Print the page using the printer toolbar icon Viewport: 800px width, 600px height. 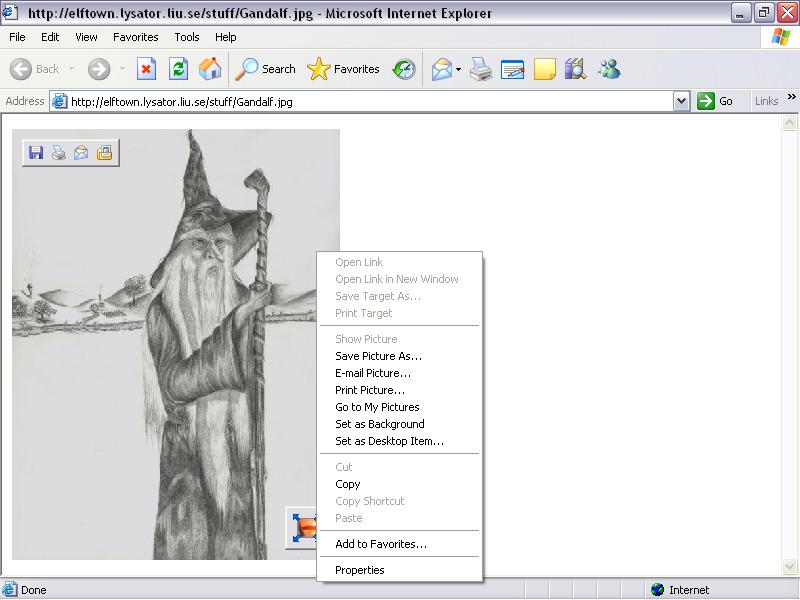click(x=481, y=69)
